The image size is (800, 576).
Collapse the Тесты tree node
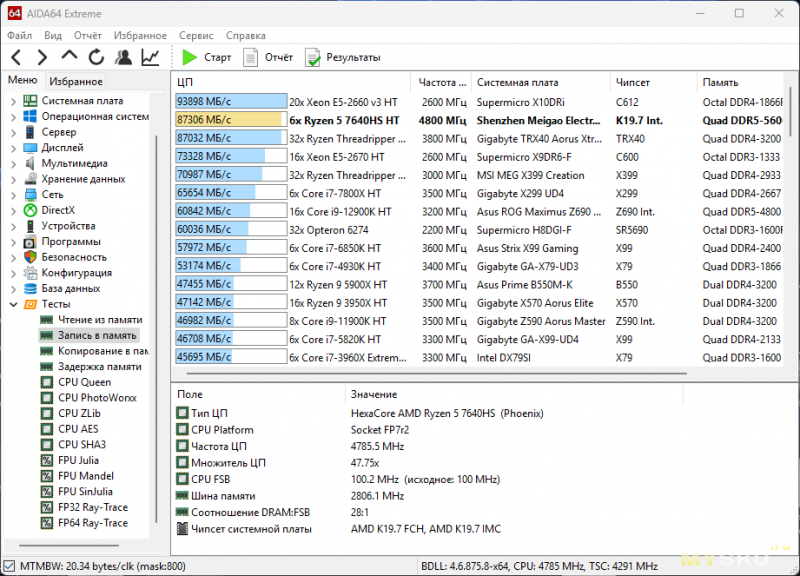pos(13,305)
